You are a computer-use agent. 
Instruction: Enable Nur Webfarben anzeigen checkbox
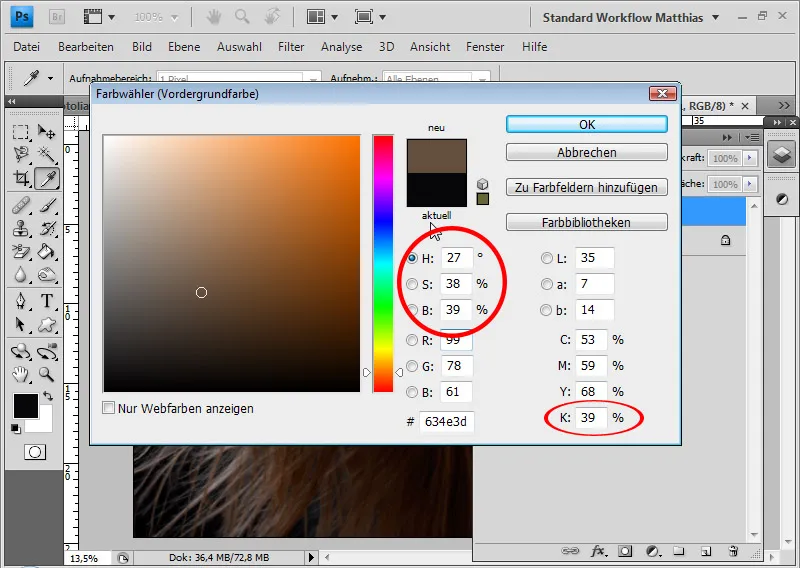[x=108, y=408]
